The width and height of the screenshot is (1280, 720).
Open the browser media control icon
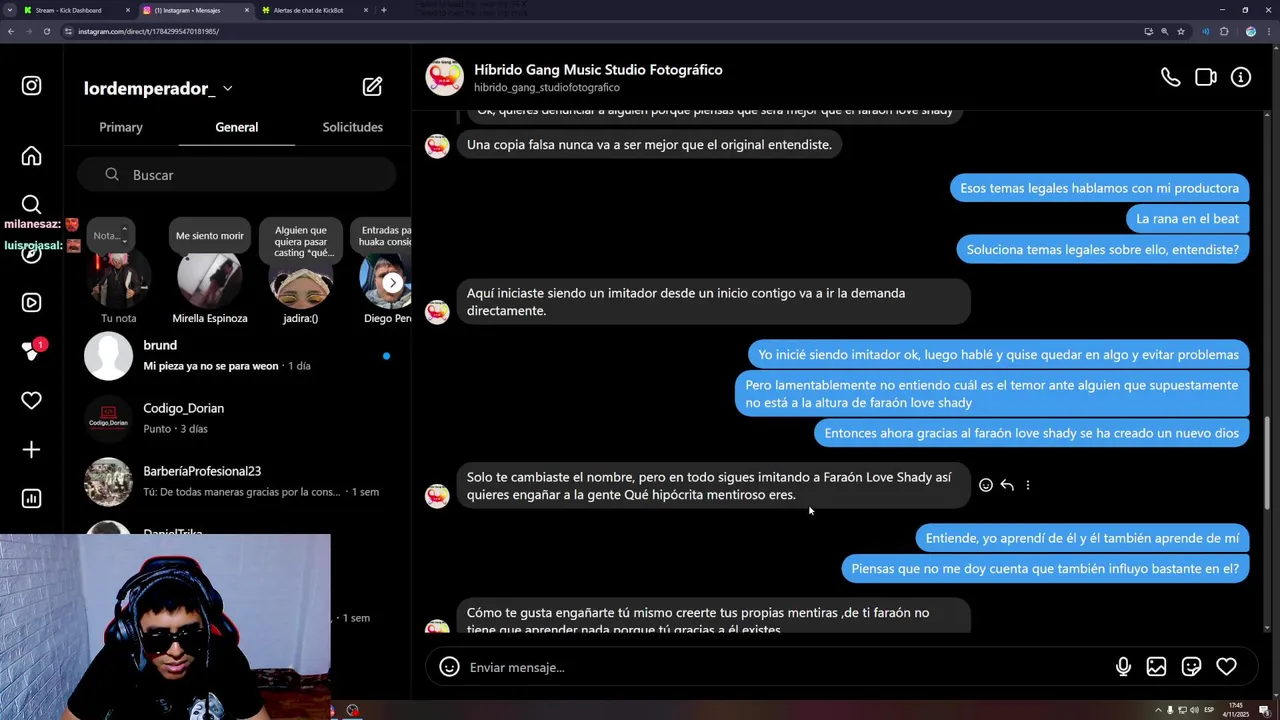[1205, 31]
